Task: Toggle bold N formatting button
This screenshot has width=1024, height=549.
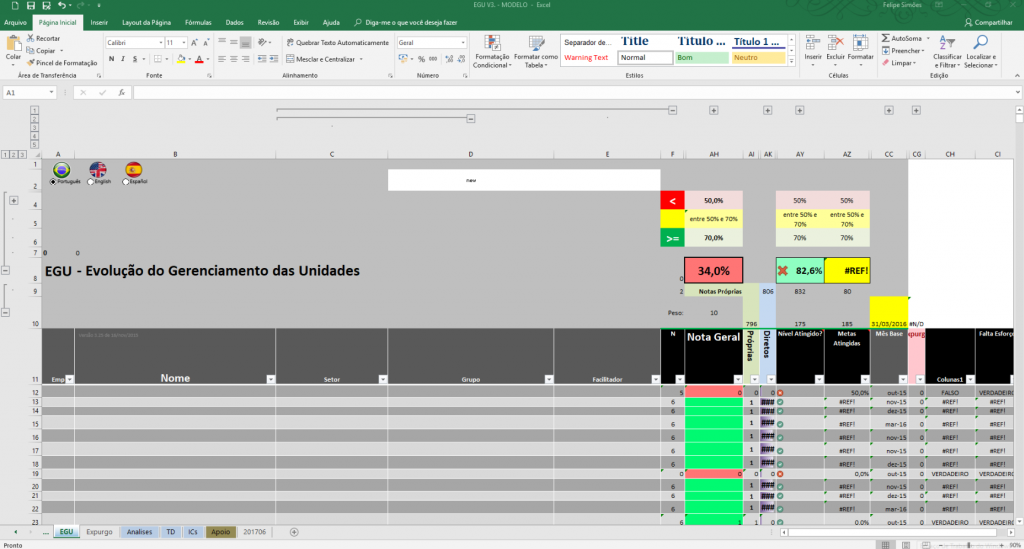Action: click(111, 59)
